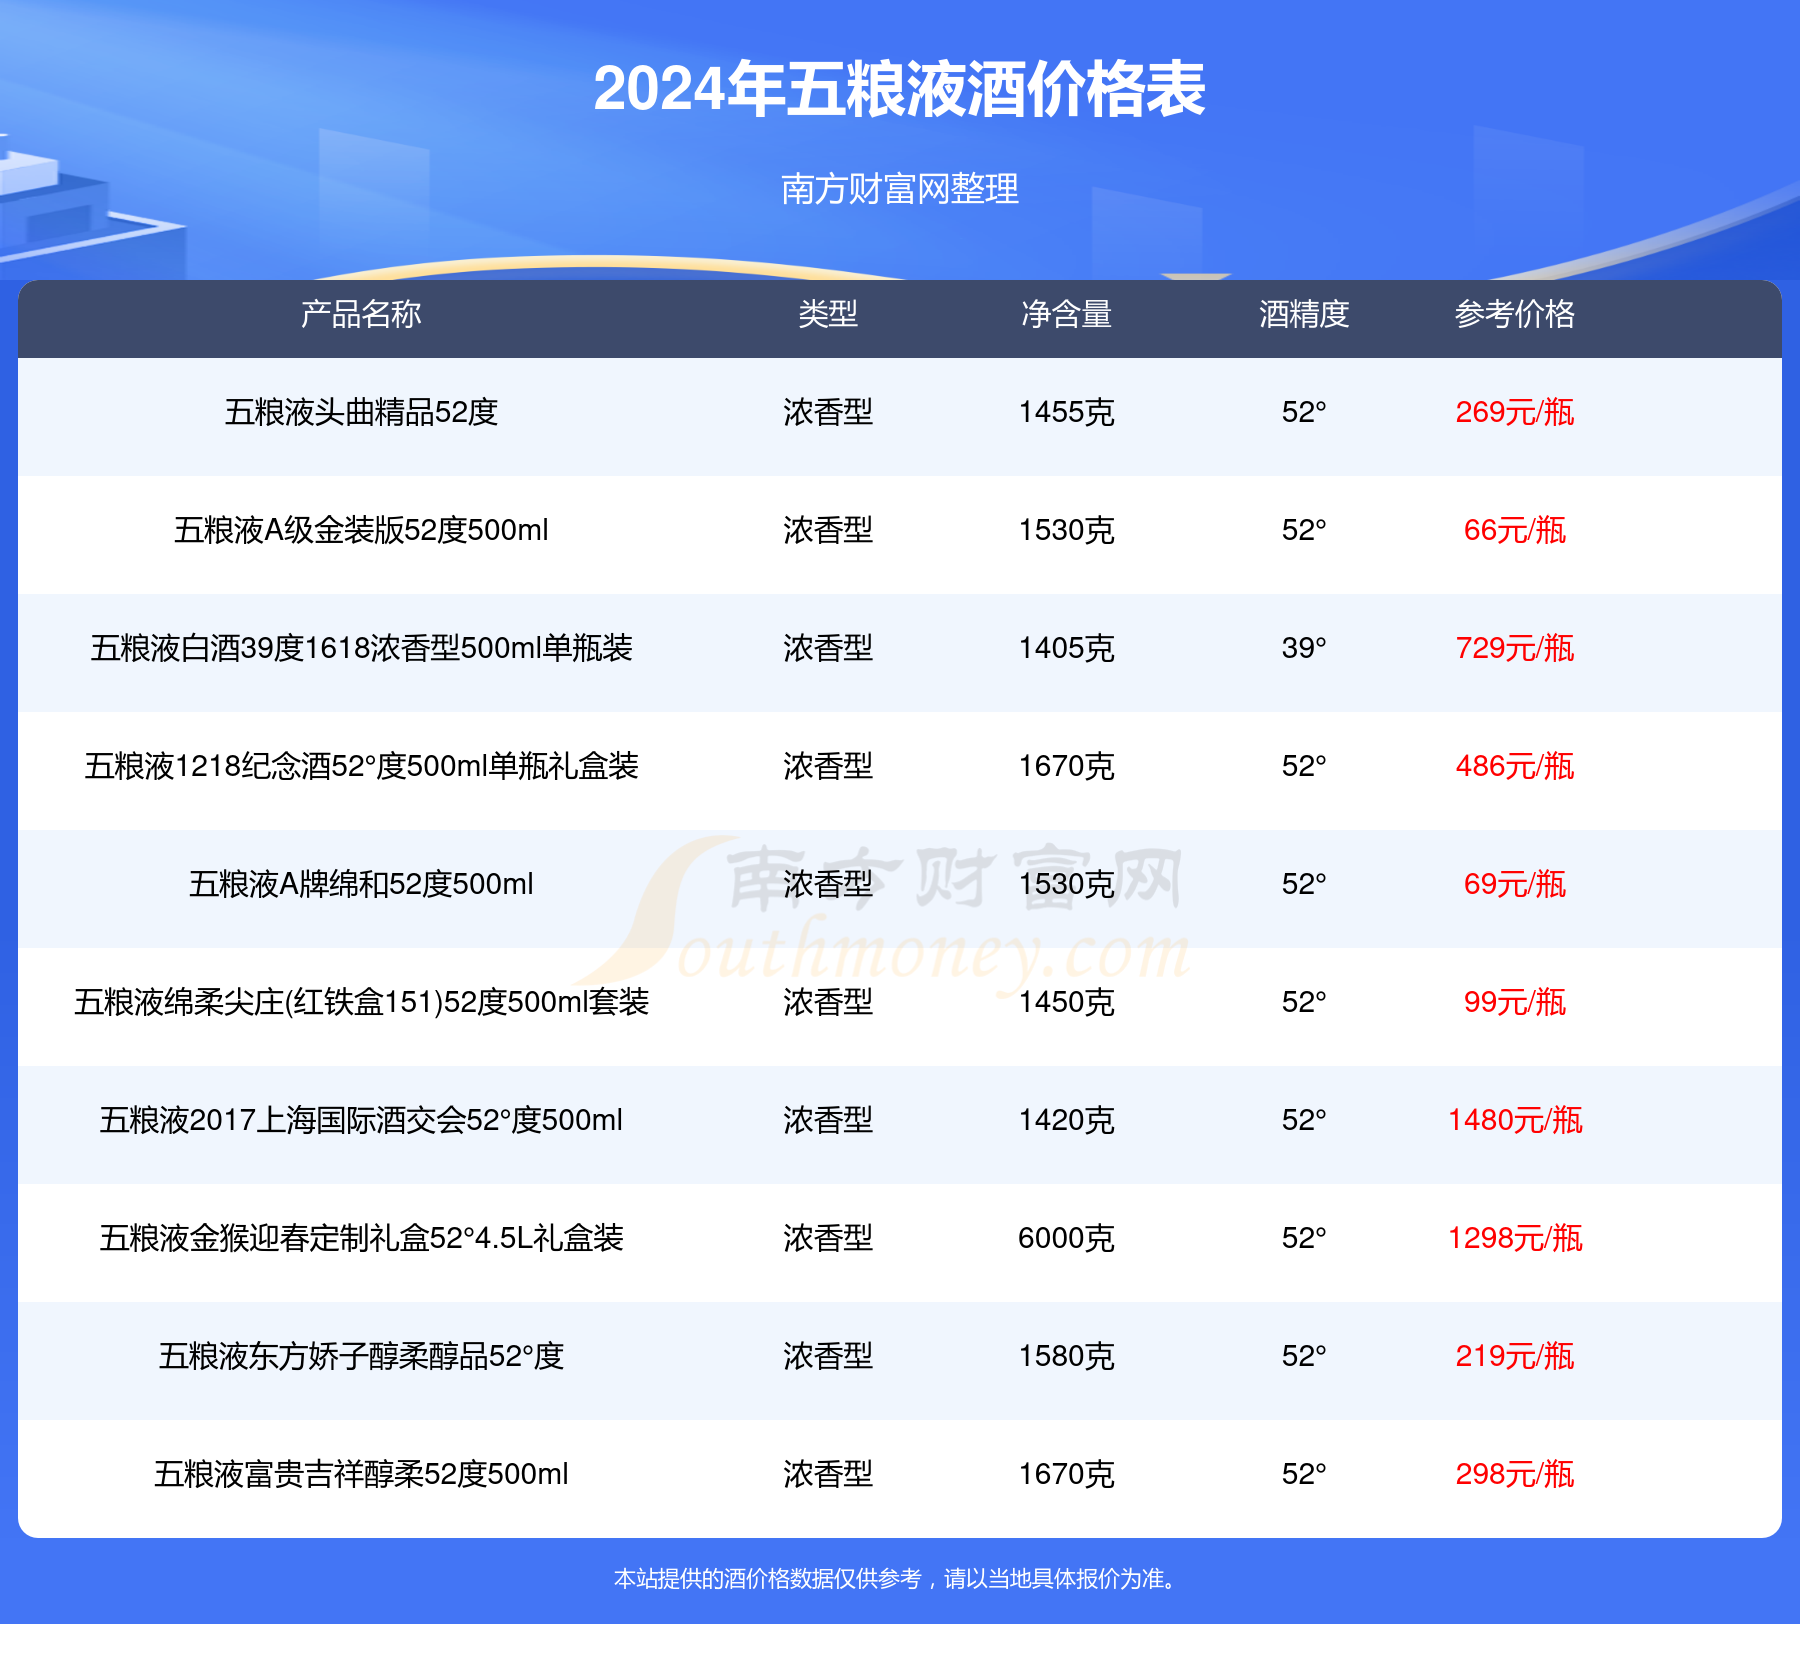Select product name 五粮液头曲精品52度
Viewport: 1800px width, 1670px height.
pyautogui.click(x=361, y=412)
